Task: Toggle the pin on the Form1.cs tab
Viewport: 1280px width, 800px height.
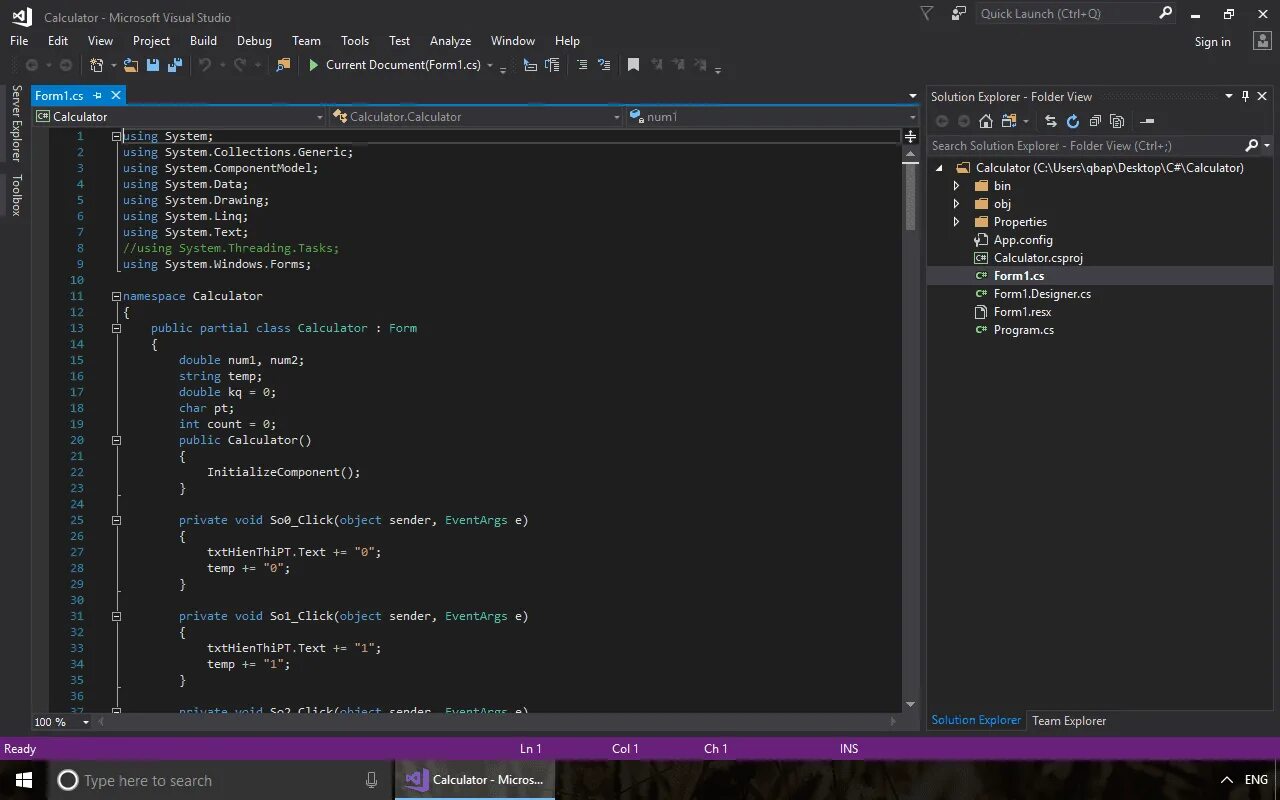Action: tap(98, 96)
